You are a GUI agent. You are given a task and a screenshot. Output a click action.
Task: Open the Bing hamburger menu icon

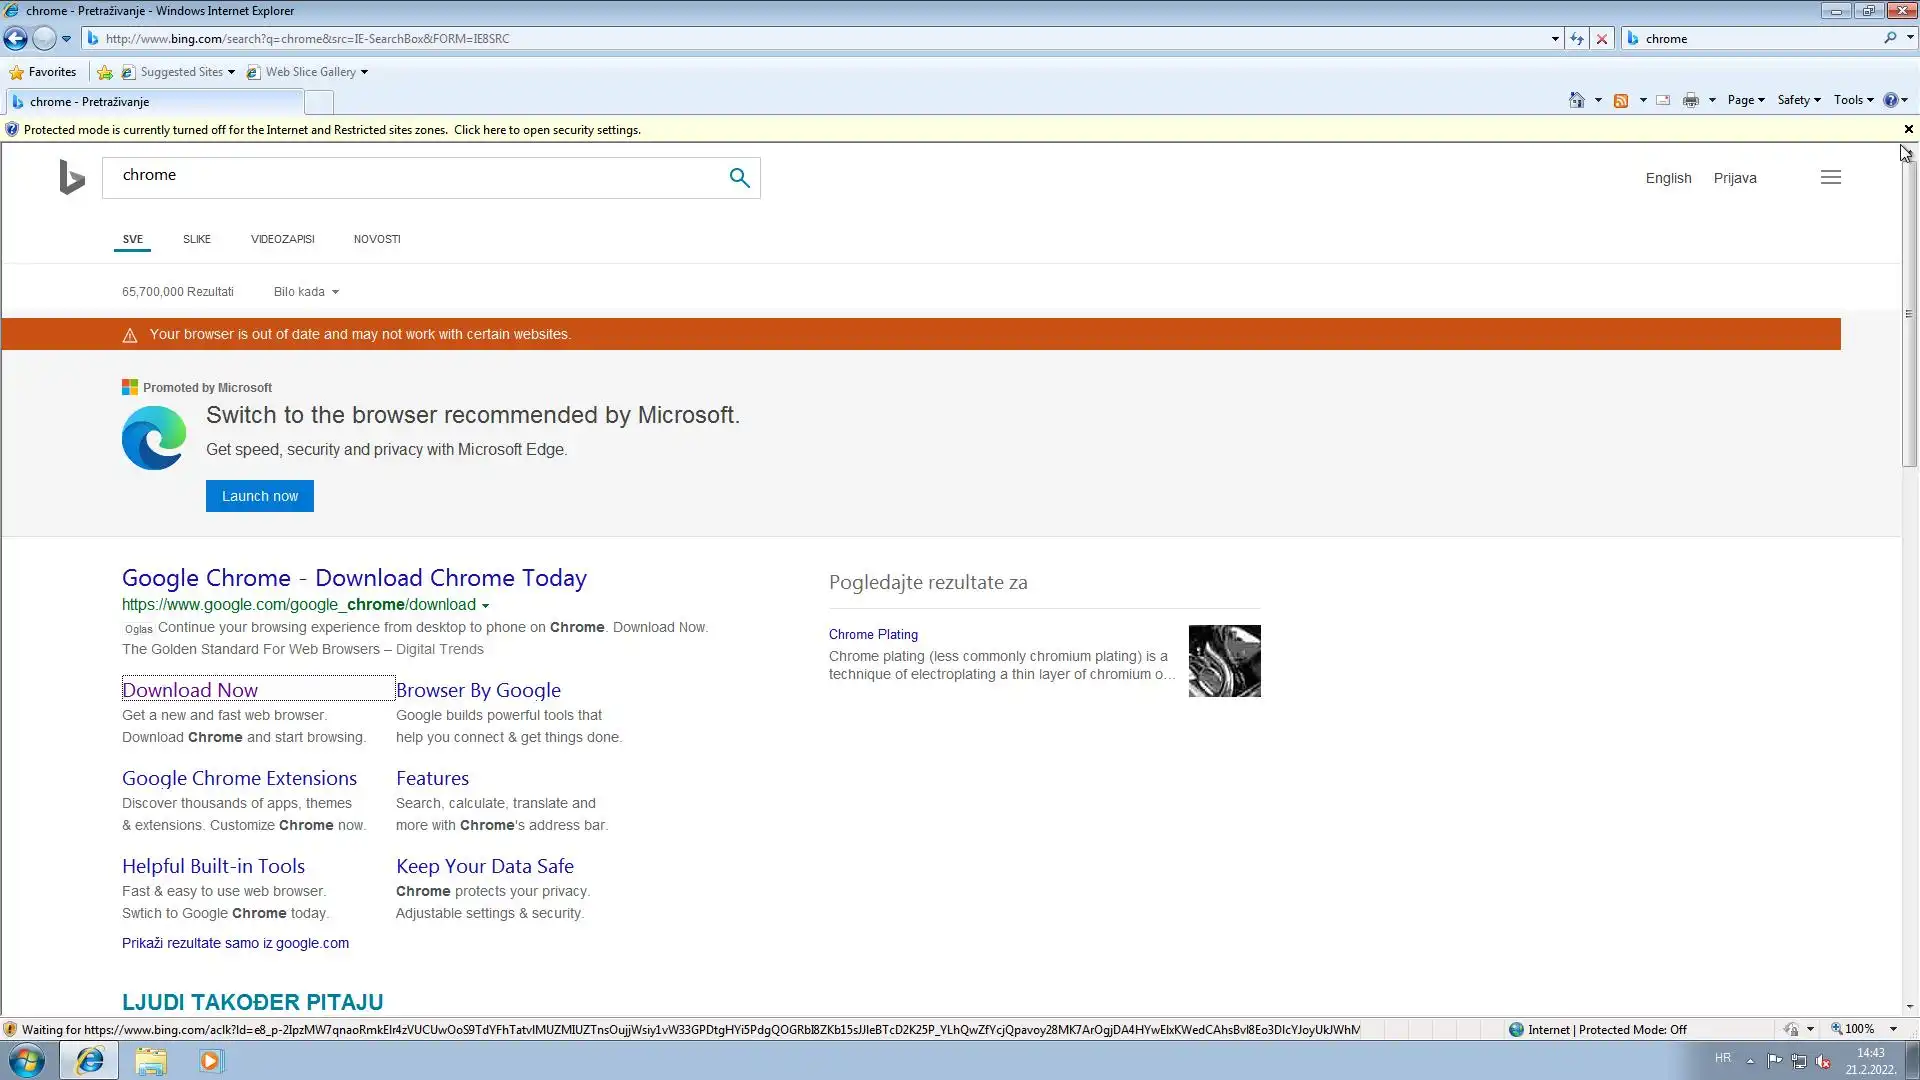1830,178
